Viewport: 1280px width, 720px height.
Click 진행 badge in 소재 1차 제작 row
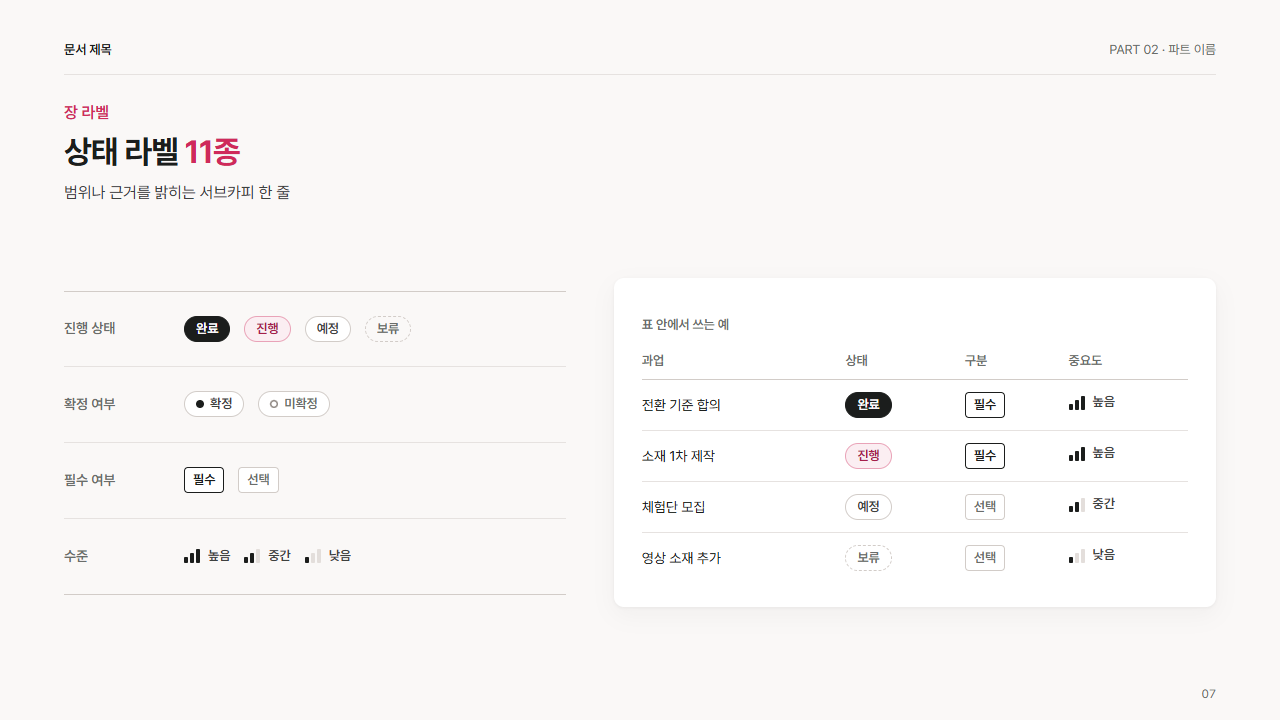868,456
